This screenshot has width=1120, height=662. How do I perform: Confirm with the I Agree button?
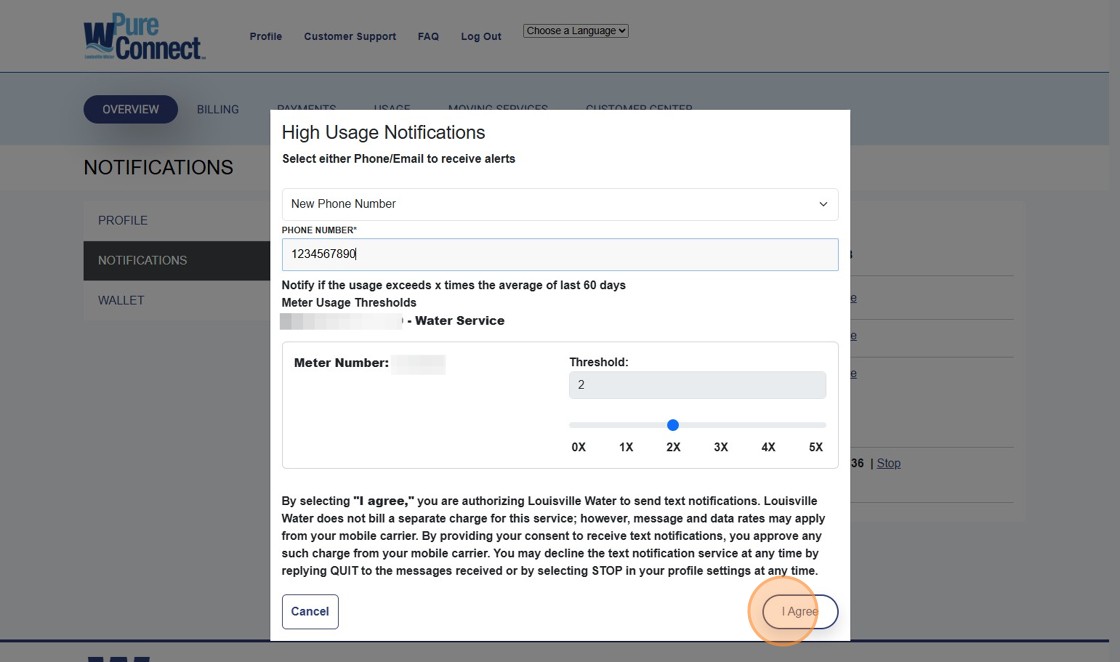pos(800,611)
